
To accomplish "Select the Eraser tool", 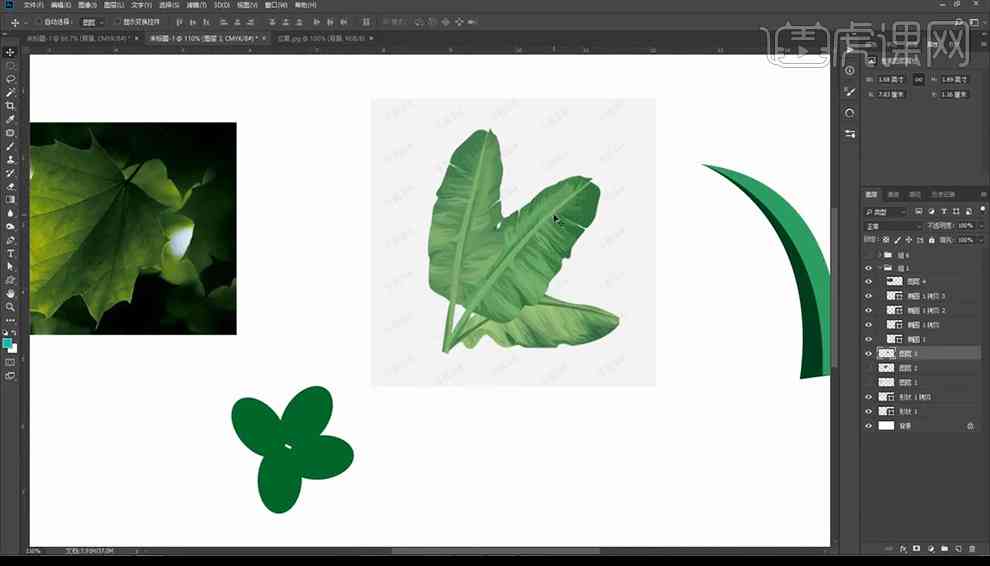I will pos(10,186).
